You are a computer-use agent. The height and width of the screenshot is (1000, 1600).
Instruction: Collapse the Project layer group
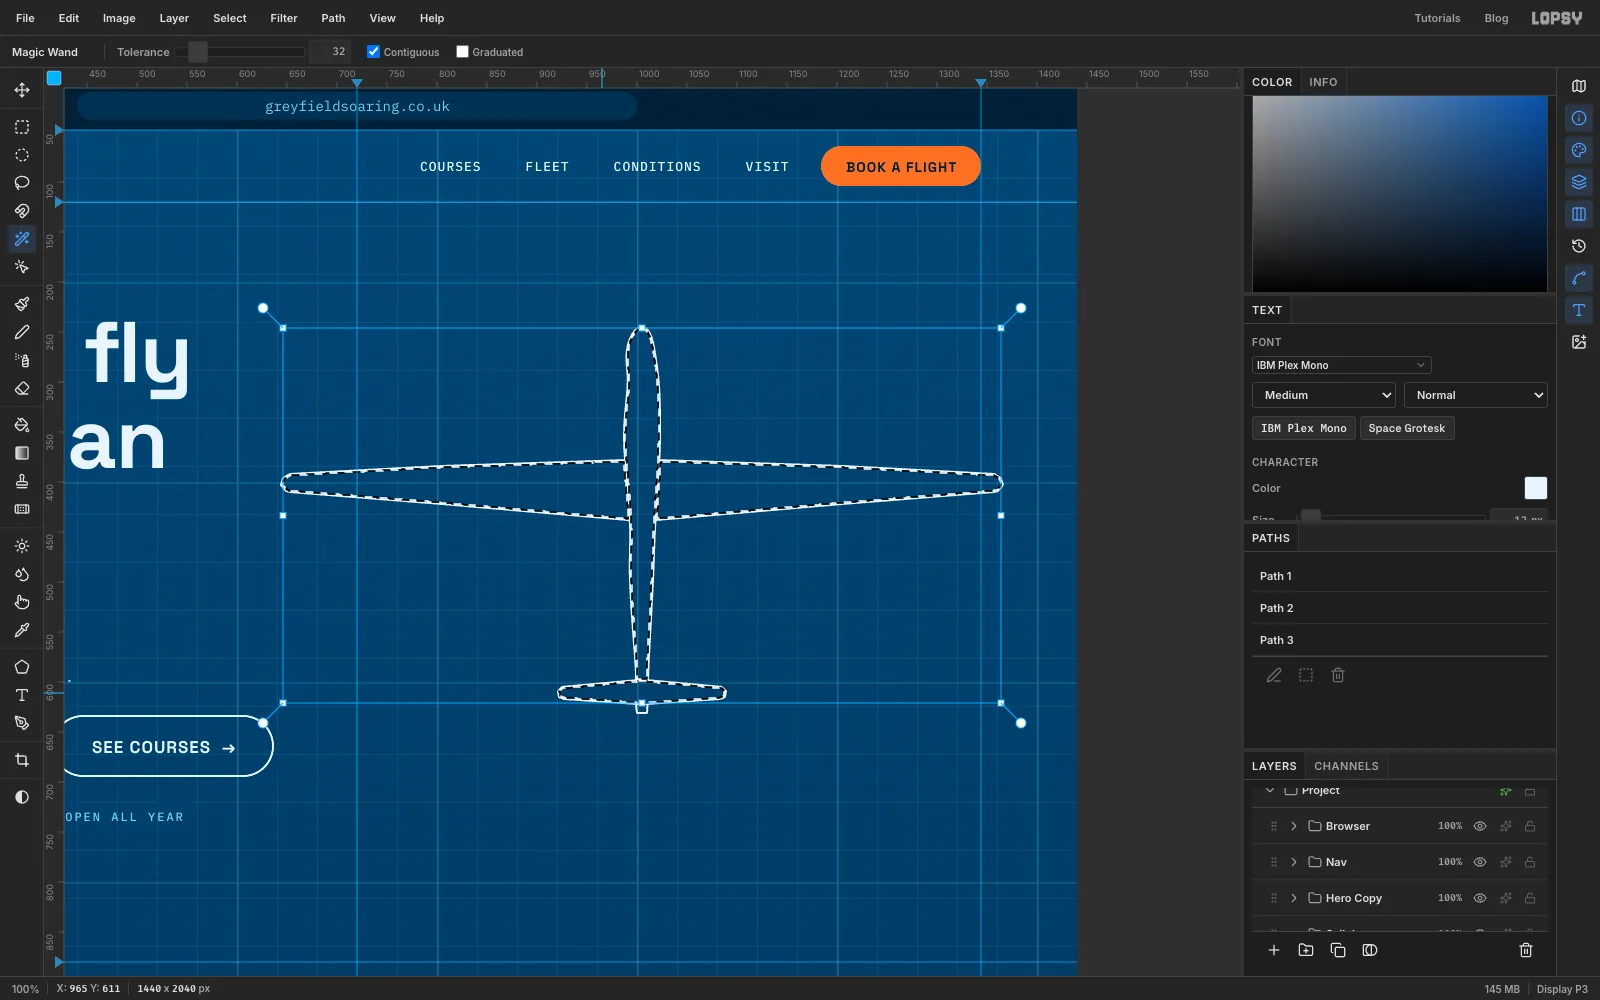(x=1270, y=791)
